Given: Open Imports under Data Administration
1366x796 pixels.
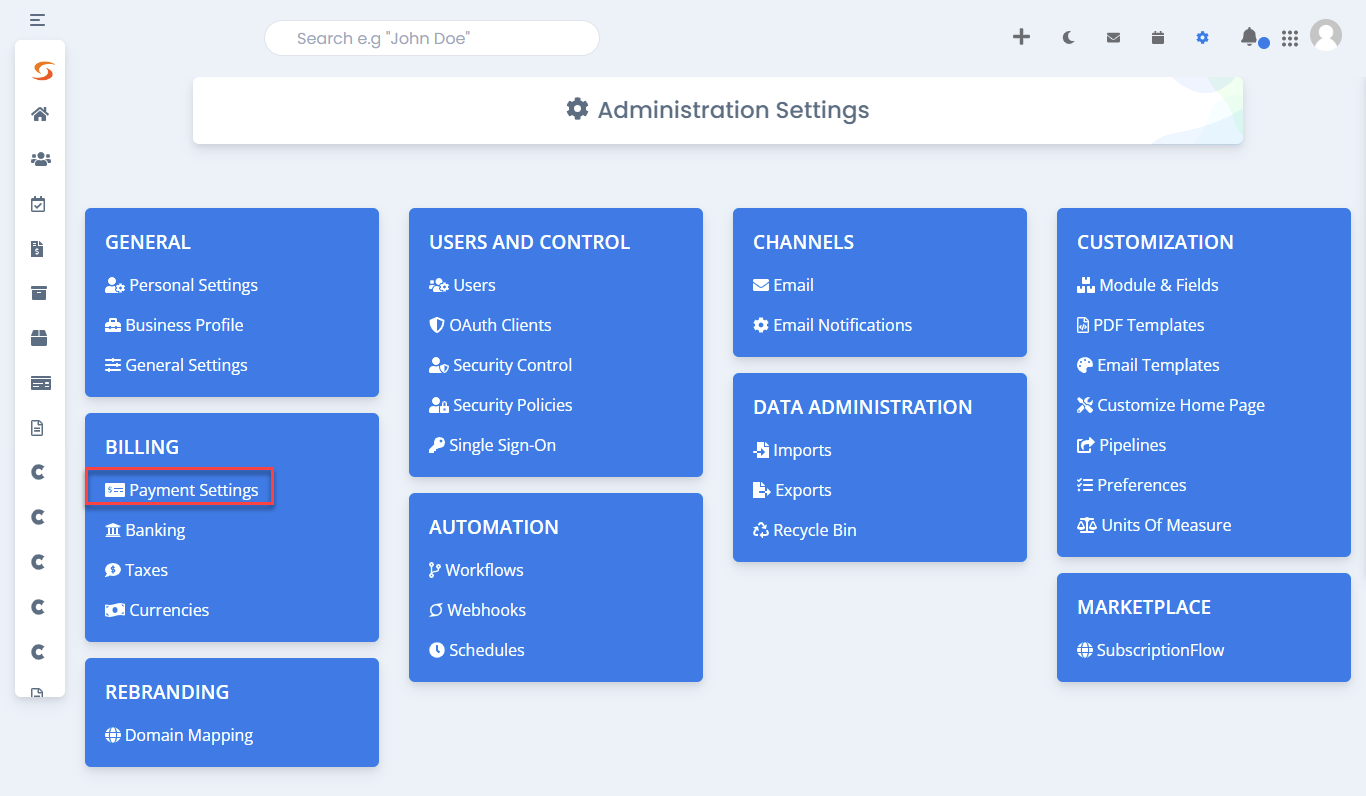Looking at the screenshot, I should (793, 450).
